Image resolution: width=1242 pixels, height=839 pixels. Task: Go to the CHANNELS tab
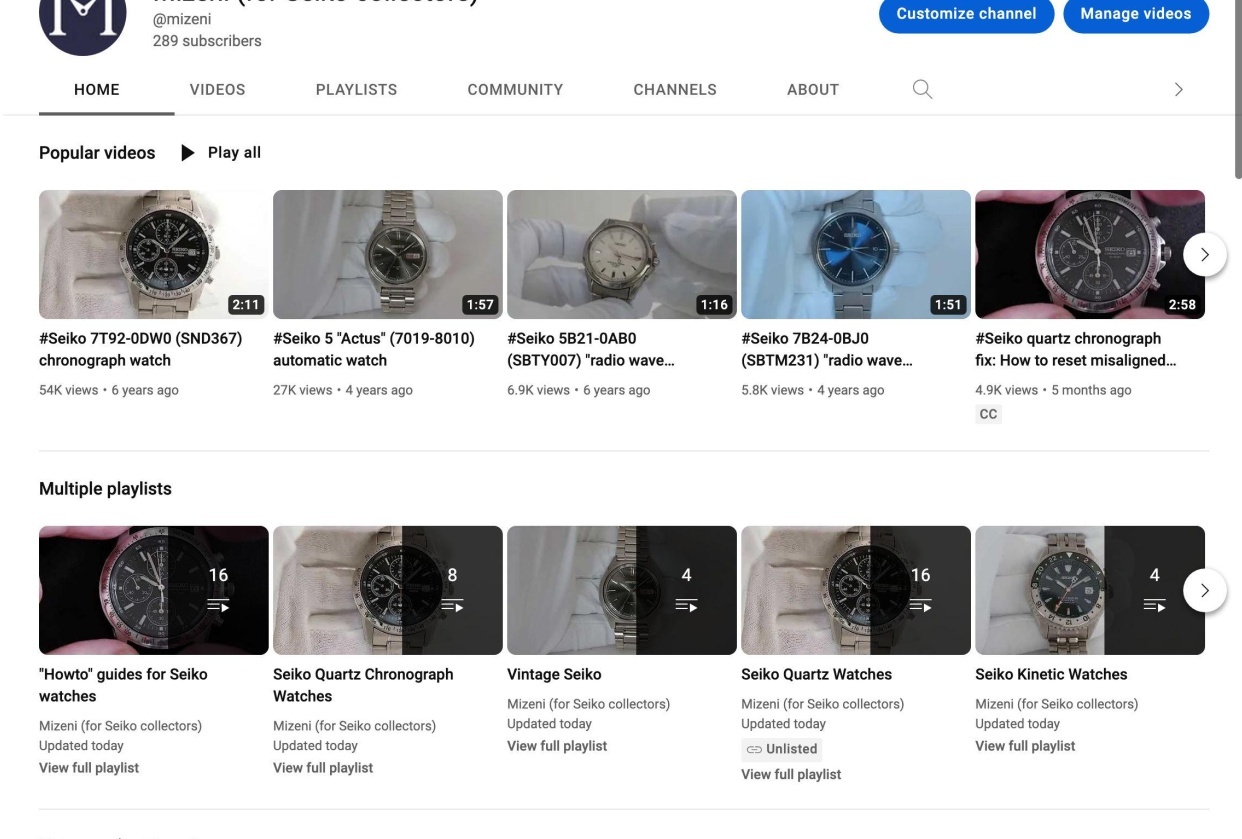tap(675, 90)
